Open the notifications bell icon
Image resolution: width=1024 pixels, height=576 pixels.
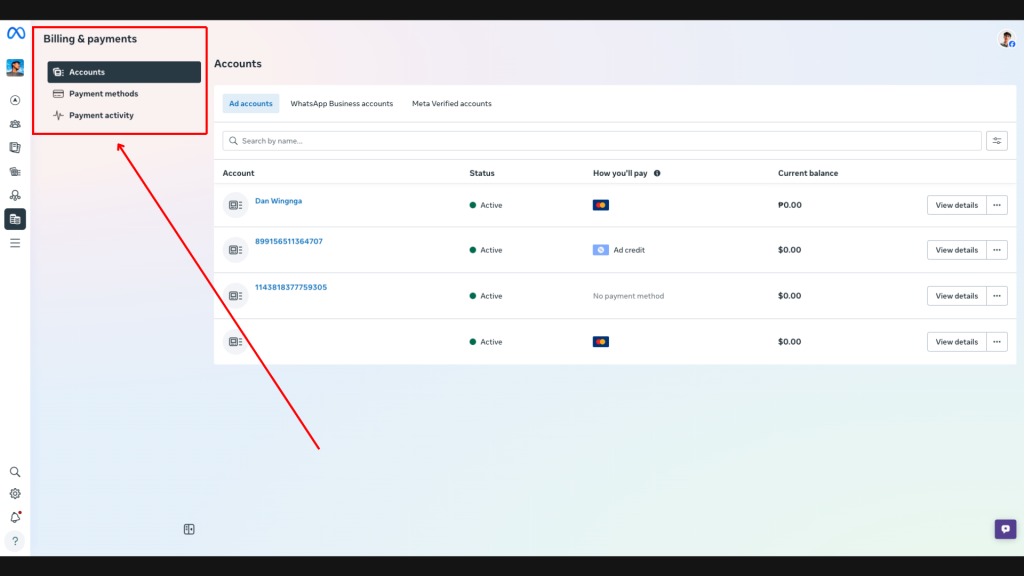15,517
